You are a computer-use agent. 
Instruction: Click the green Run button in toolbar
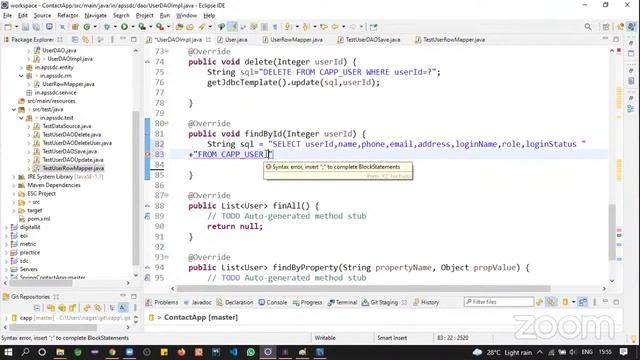pos(124,27)
